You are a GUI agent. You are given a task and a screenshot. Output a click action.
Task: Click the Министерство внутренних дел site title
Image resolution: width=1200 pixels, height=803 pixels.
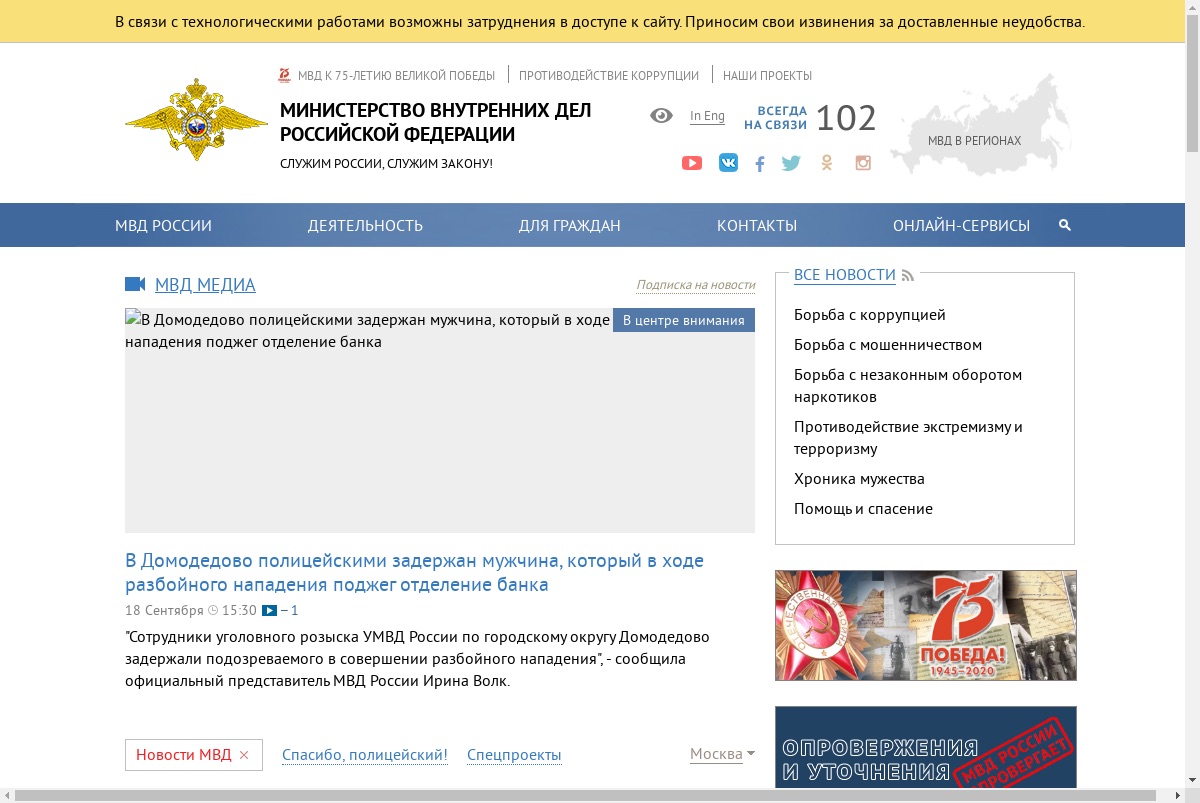(435, 122)
